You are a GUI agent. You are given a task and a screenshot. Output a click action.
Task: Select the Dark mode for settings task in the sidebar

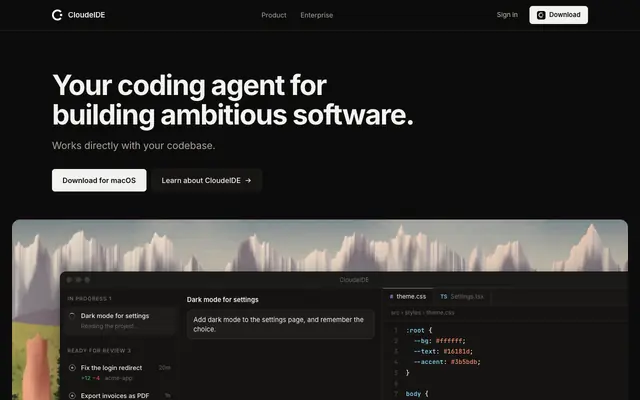coord(121,321)
